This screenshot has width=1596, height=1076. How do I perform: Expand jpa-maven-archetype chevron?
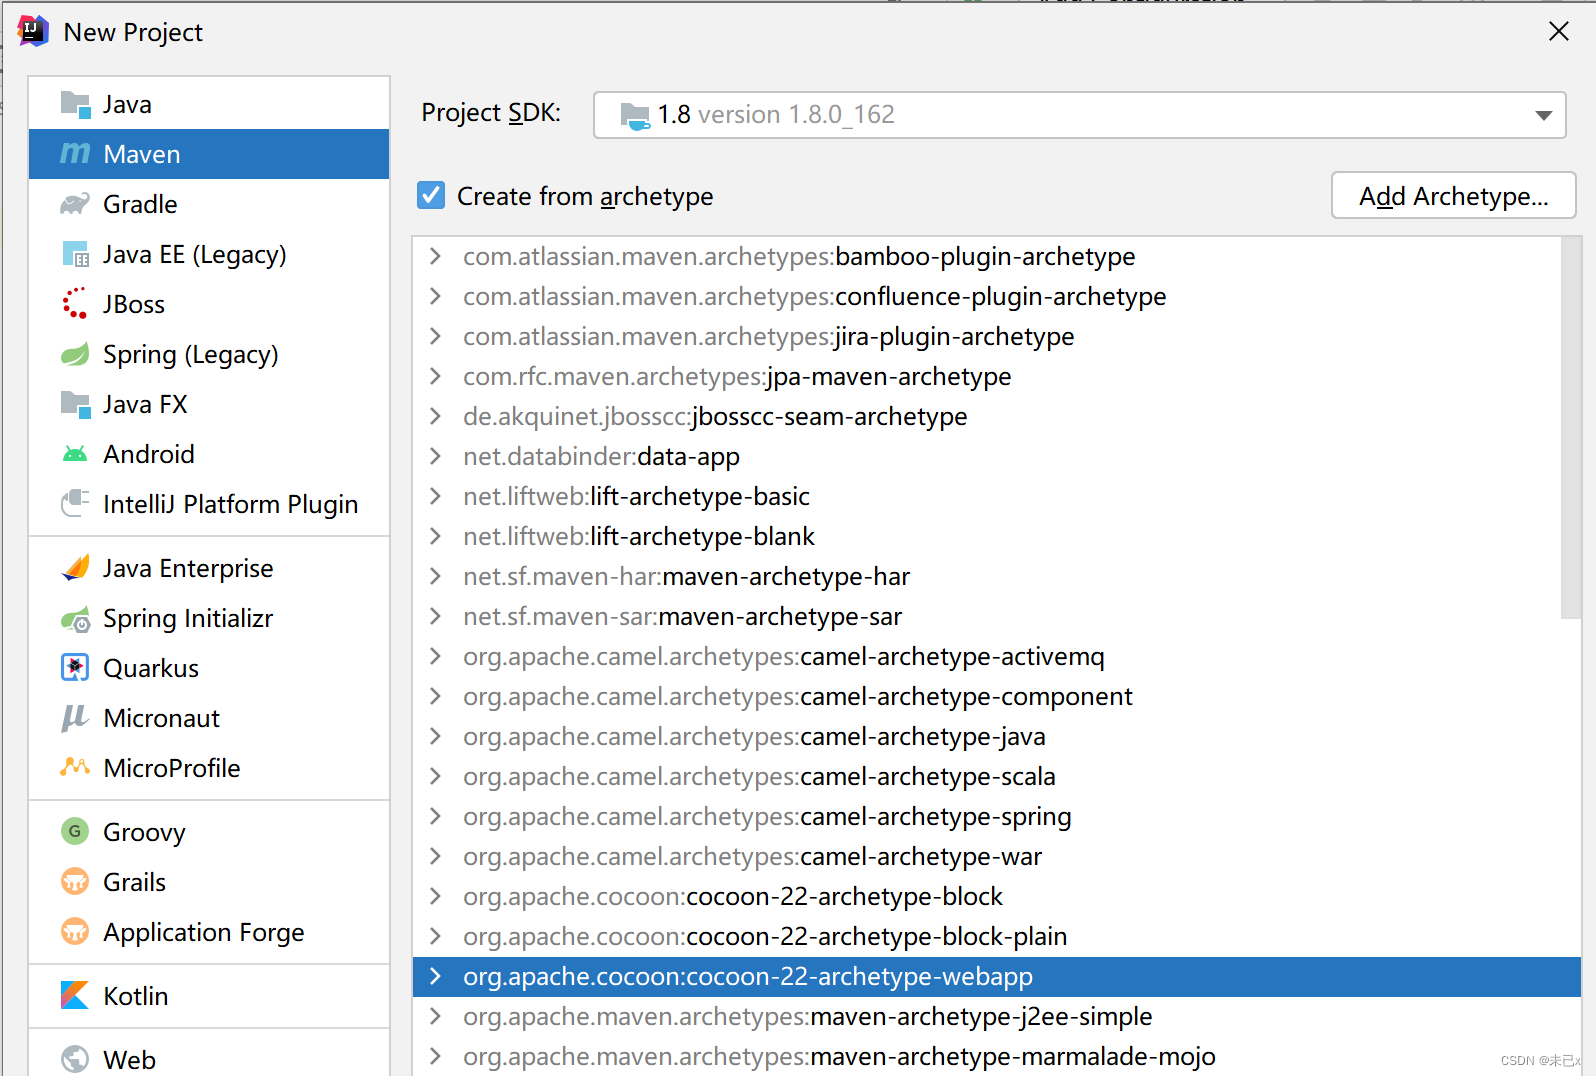coord(435,376)
